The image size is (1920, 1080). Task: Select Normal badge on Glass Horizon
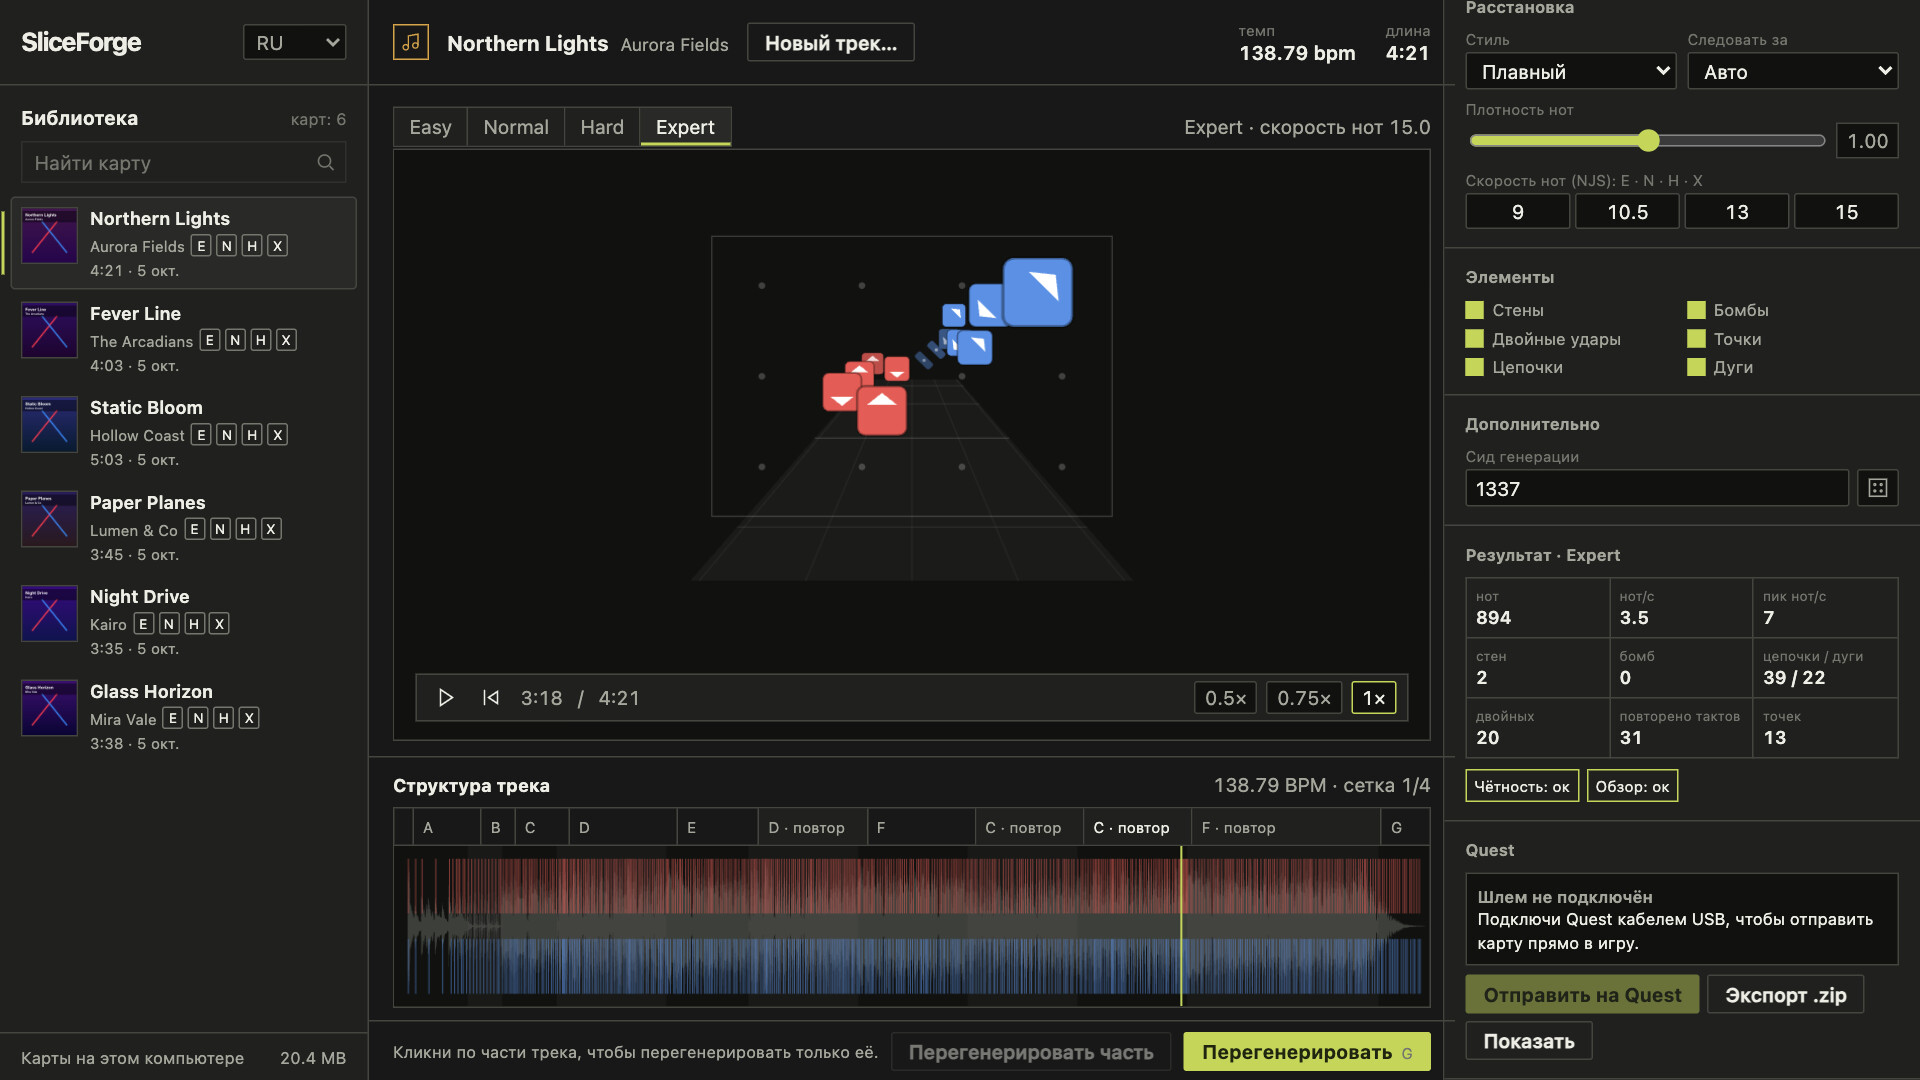tap(198, 718)
